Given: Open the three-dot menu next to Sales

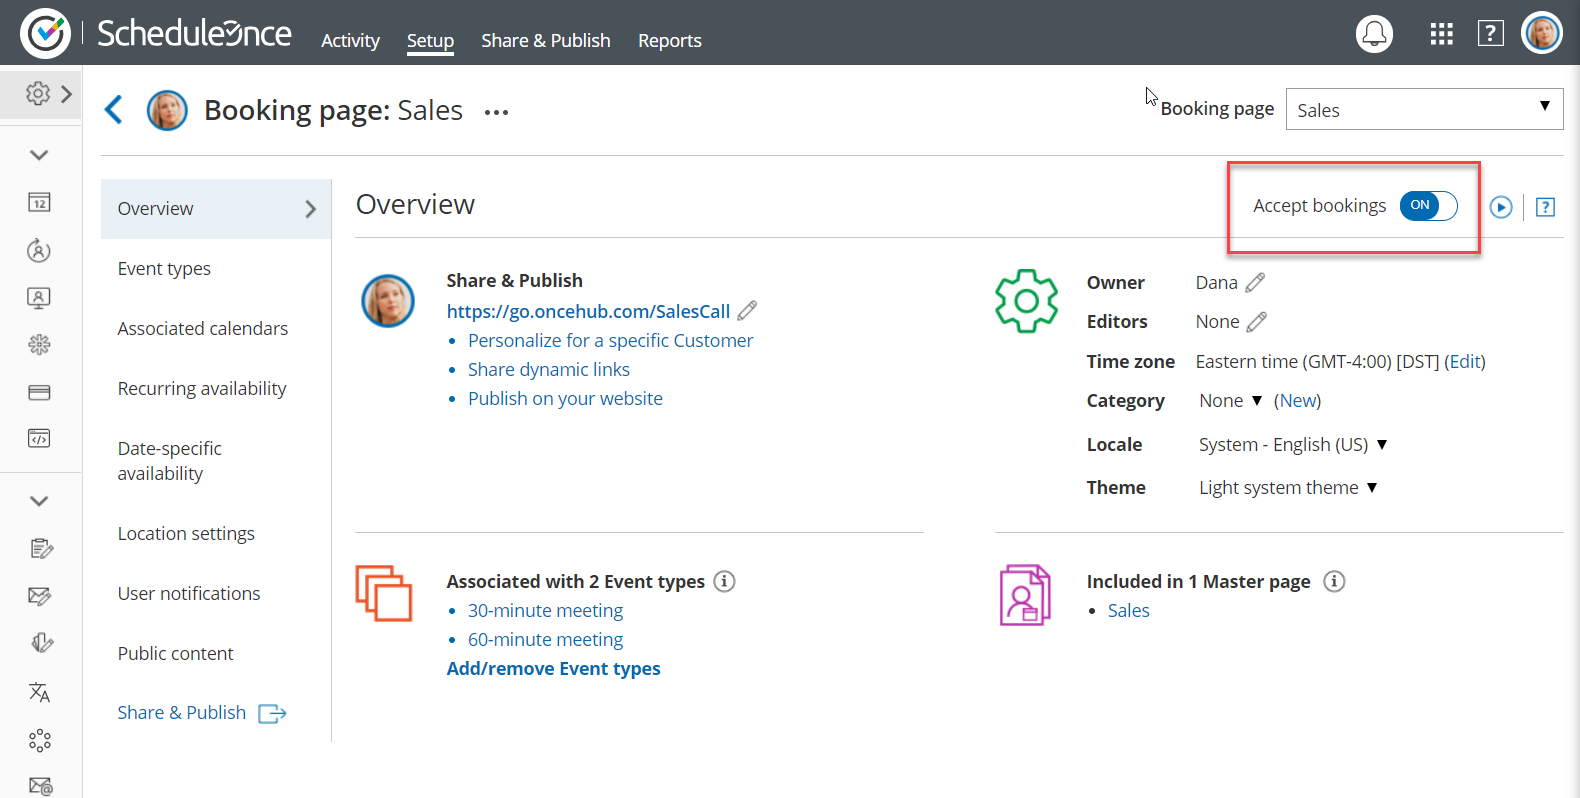Looking at the screenshot, I should (496, 112).
